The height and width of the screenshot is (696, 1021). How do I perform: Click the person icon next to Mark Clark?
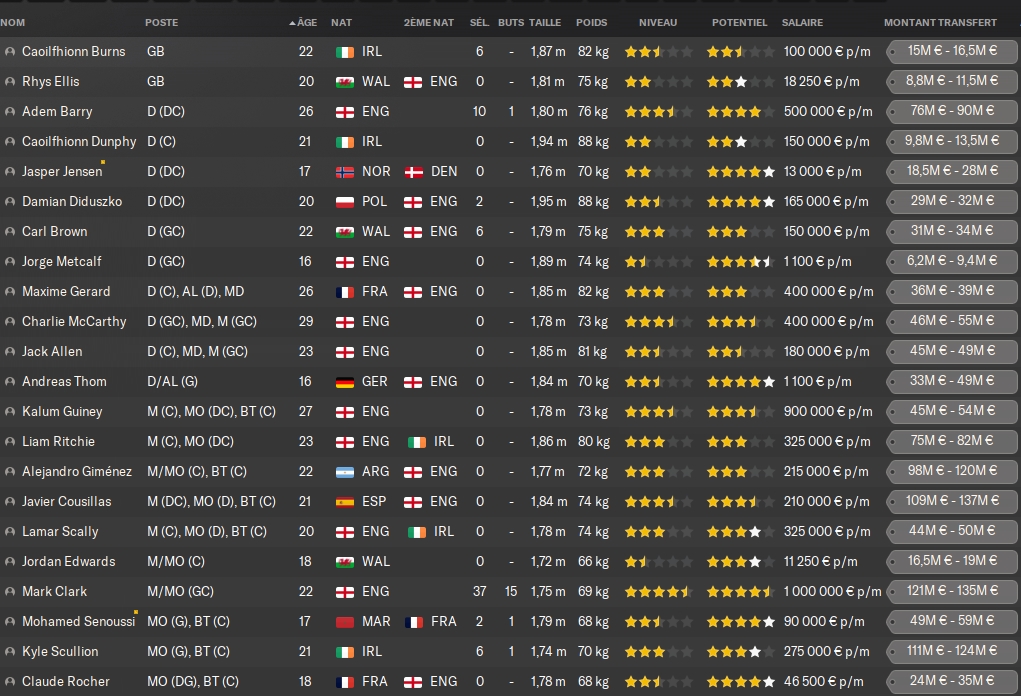click(x=10, y=591)
